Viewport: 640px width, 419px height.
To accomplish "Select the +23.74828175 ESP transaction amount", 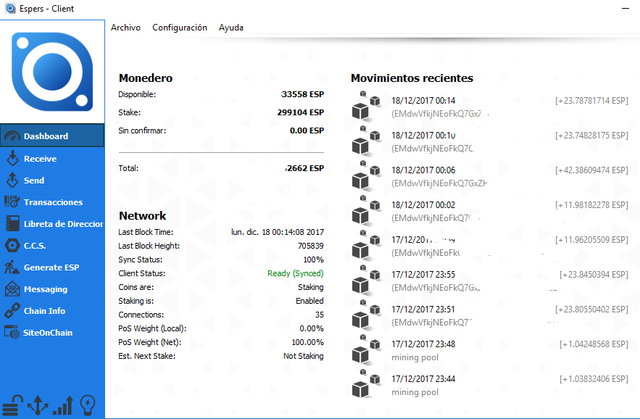I will coord(591,135).
